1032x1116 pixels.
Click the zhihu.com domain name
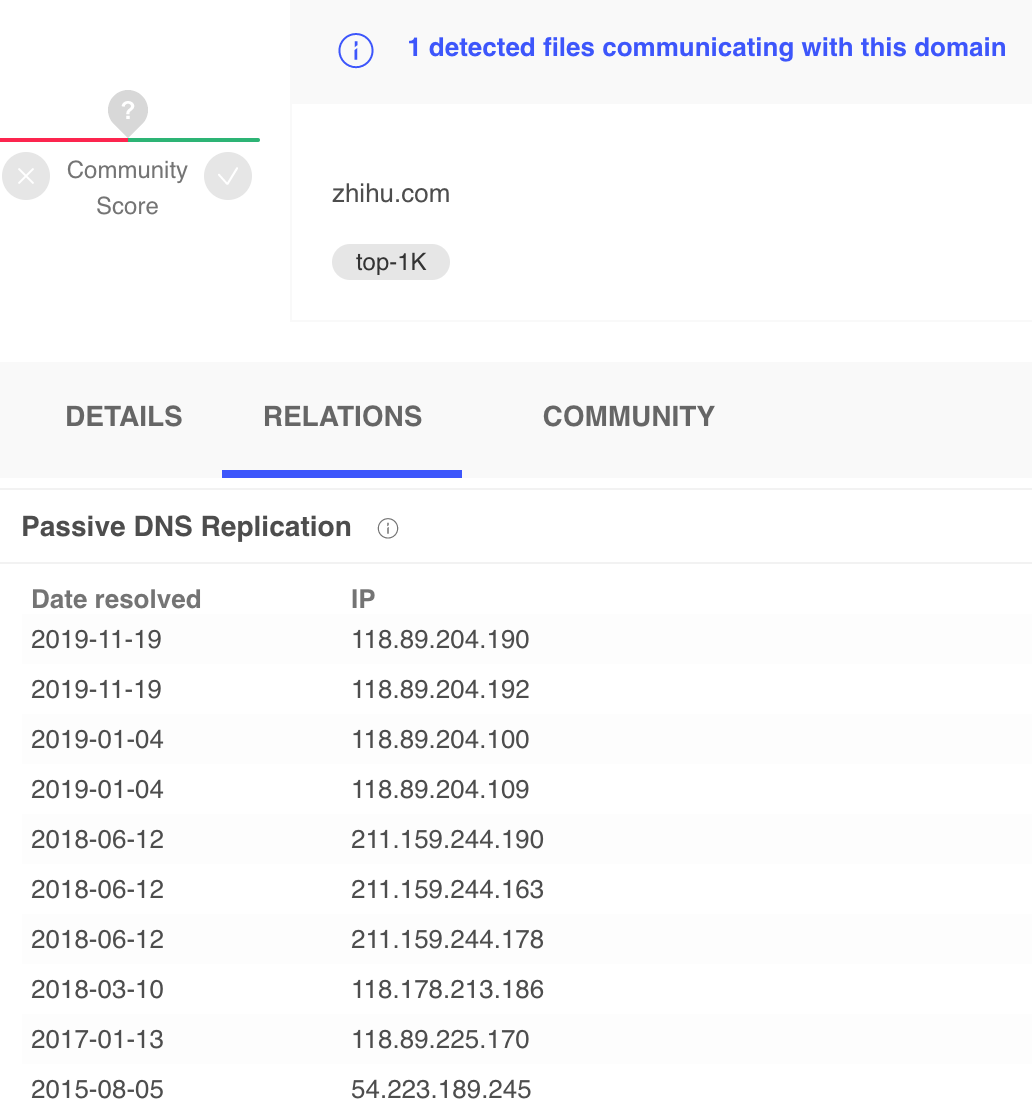point(391,194)
